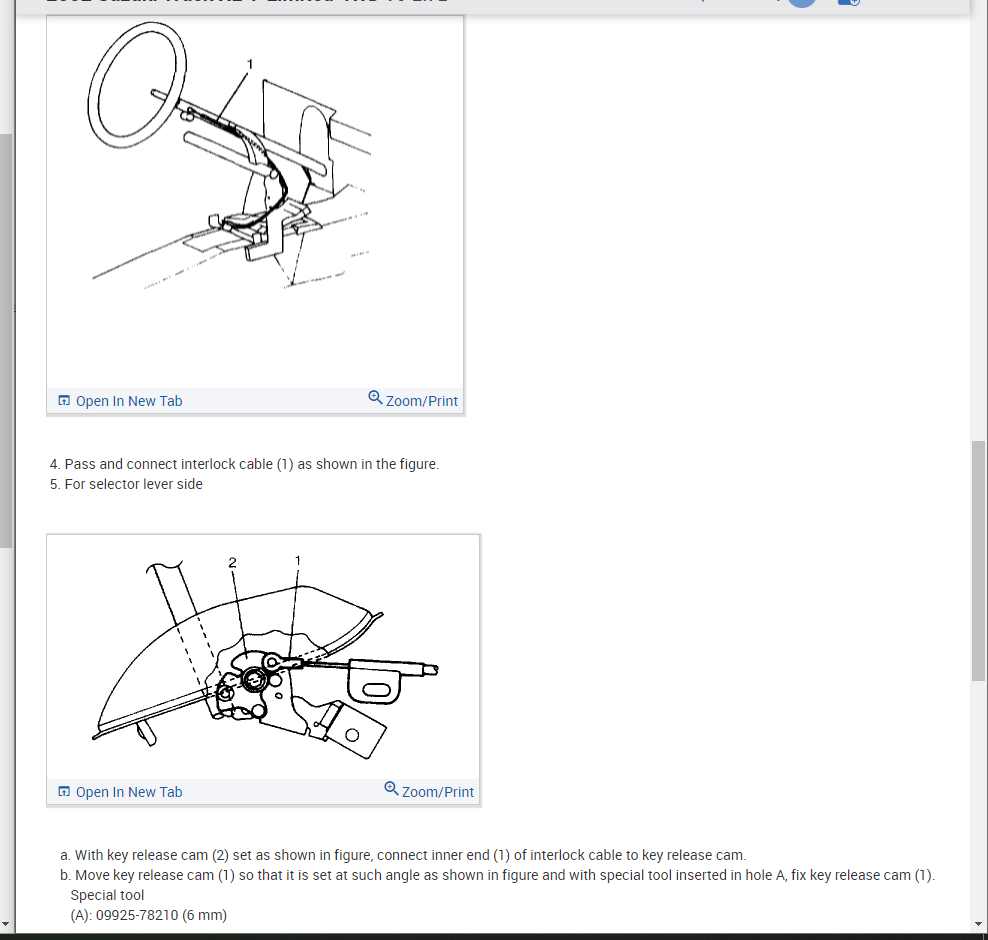The width and height of the screenshot is (988, 940).
Task: Select the text 'For selector lever side'
Action: (x=126, y=484)
